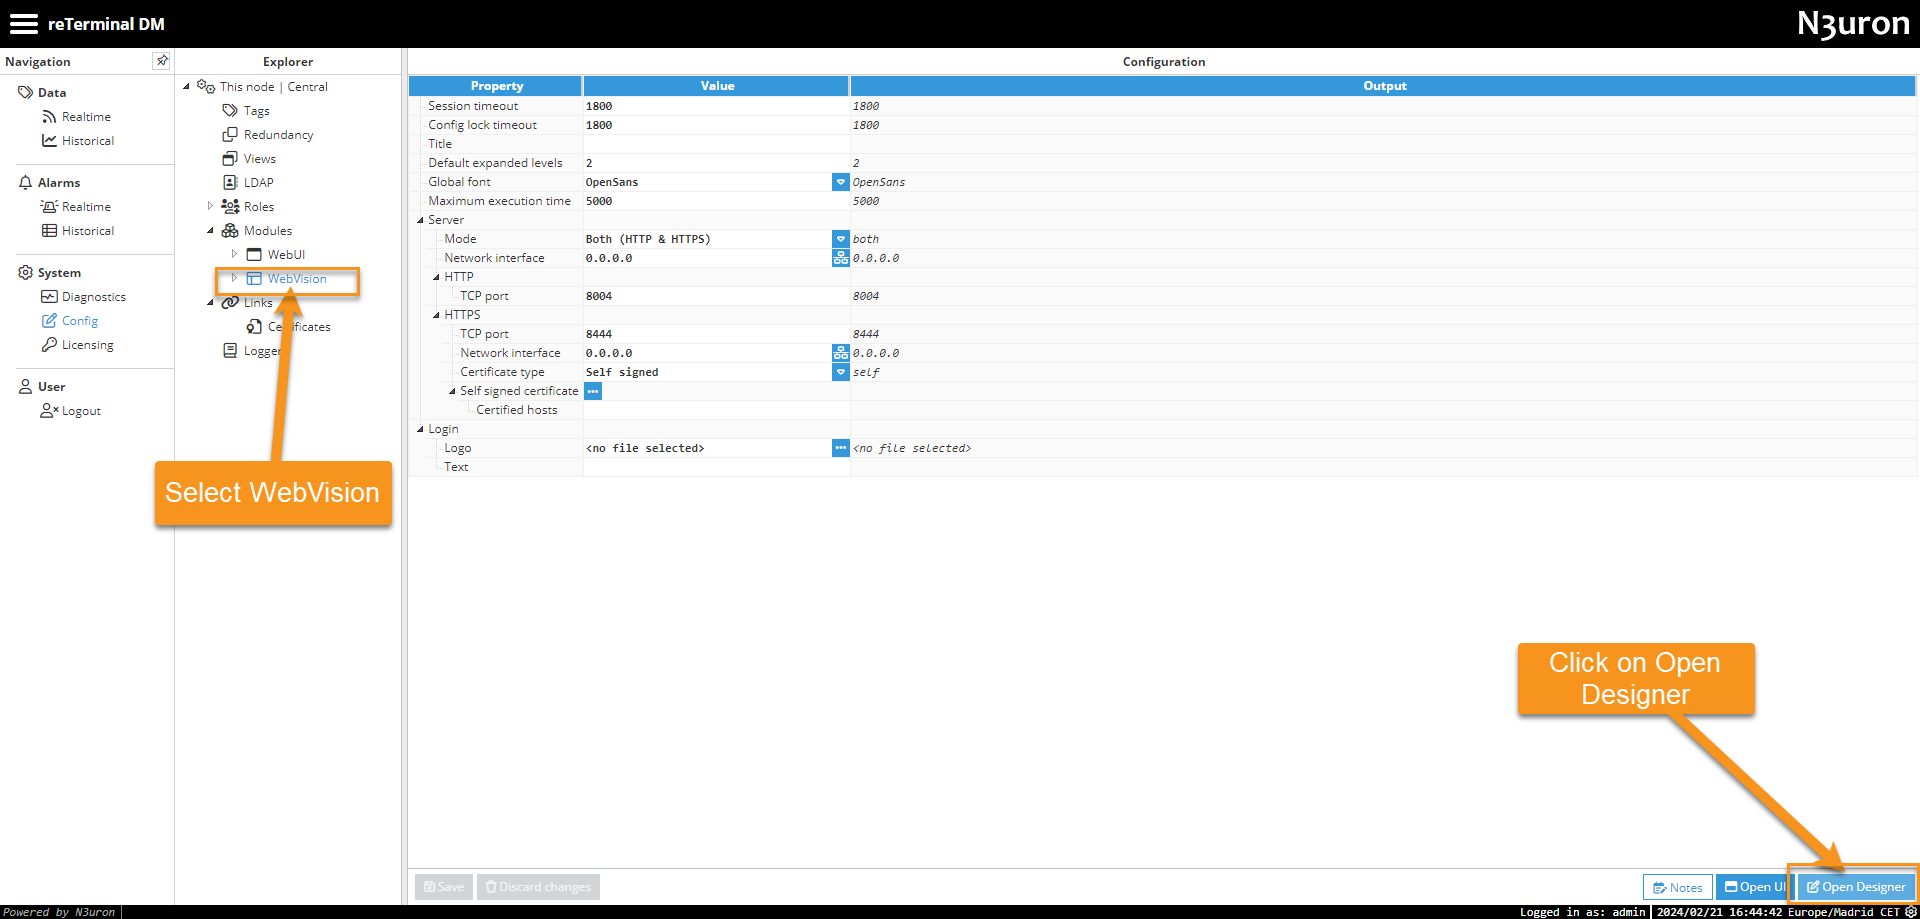Edit HTTP TCP port 8004 value
The image size is (1920, 919).
[x=716, y=296]
